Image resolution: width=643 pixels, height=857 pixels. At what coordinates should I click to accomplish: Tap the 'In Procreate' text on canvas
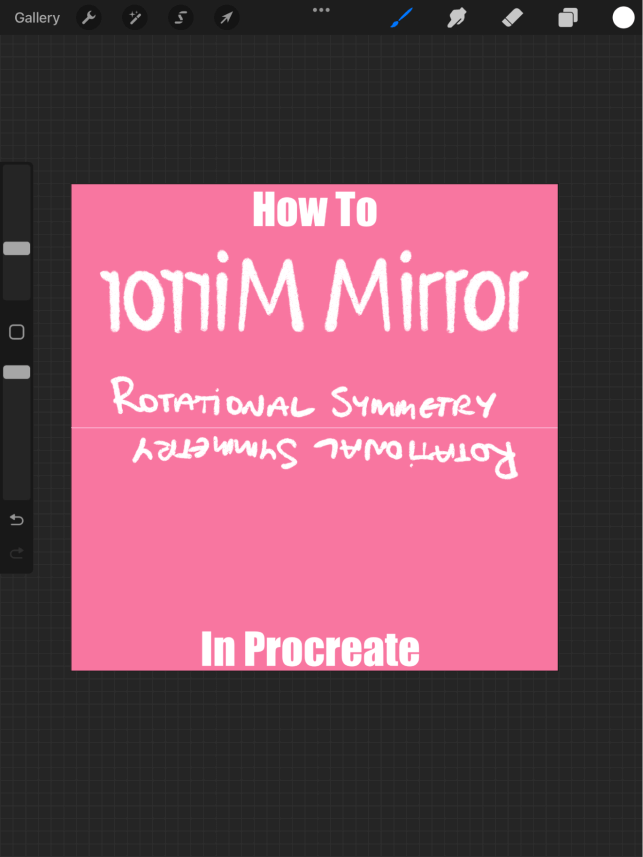pos(310,649)
